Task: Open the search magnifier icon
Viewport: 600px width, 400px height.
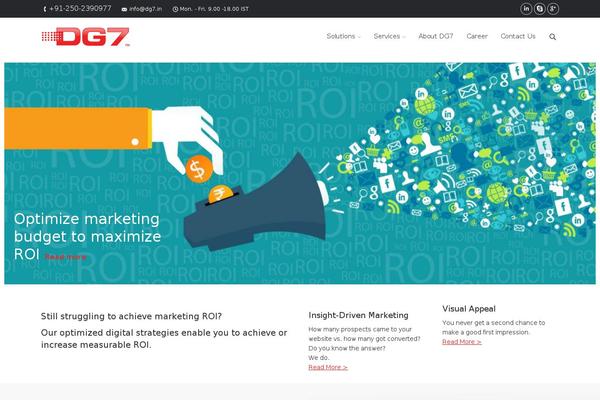Action: click(553, 37)
